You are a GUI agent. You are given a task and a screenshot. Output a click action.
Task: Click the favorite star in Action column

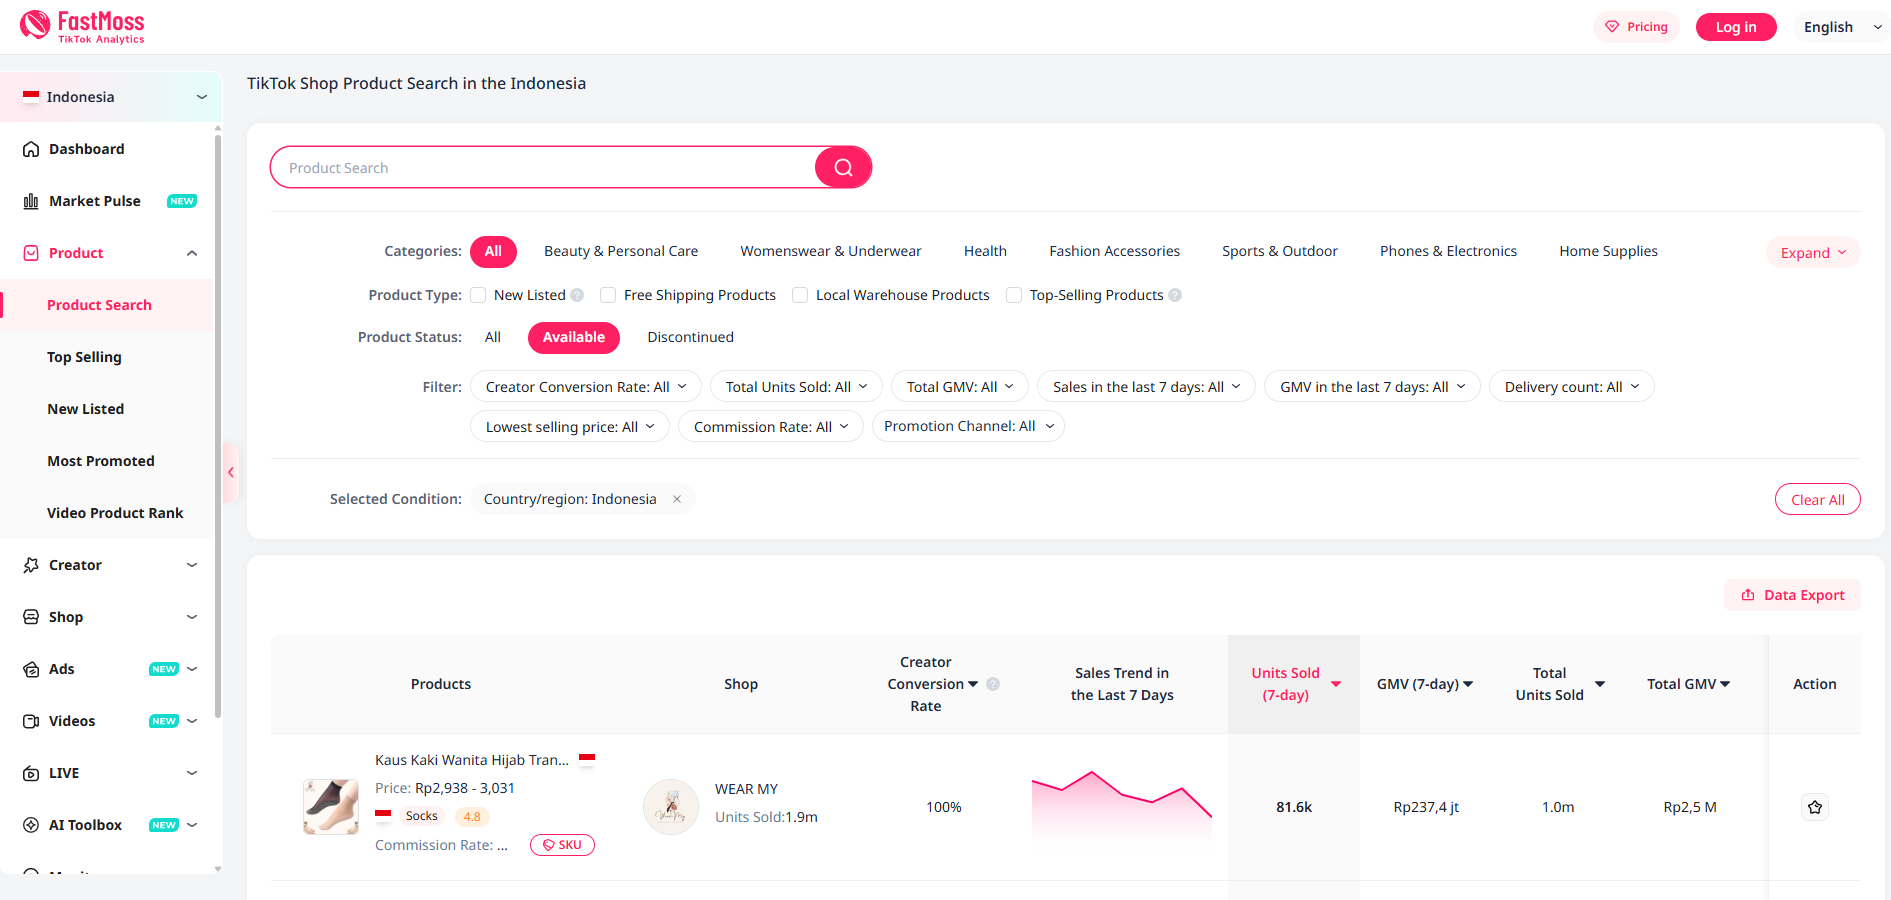coord(1815,807)
